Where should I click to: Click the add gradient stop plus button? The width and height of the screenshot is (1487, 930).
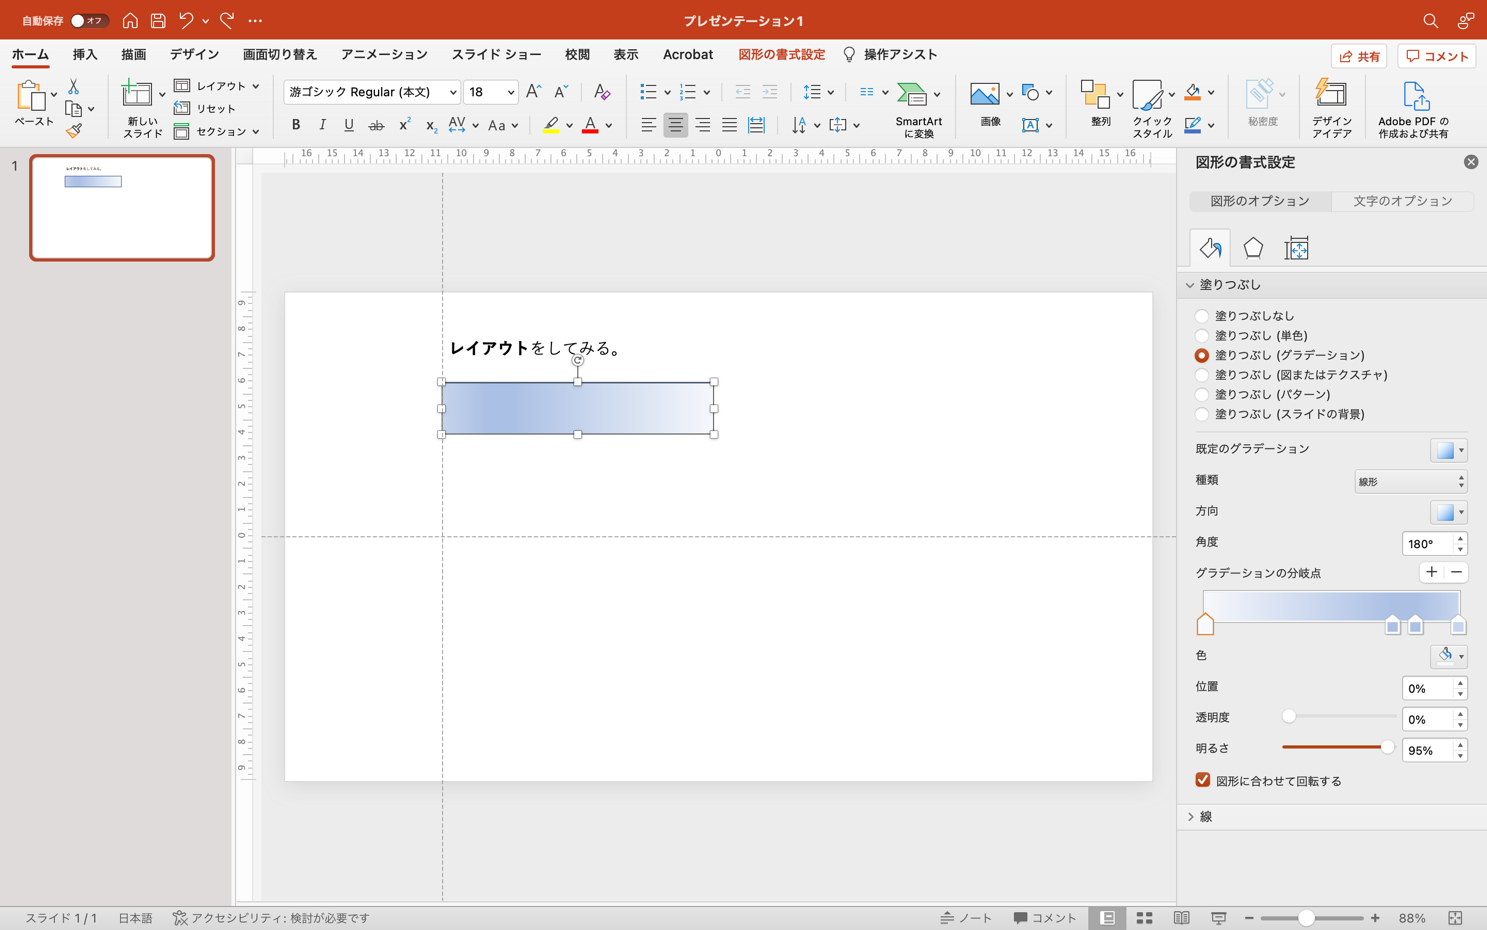point(1431,572)
